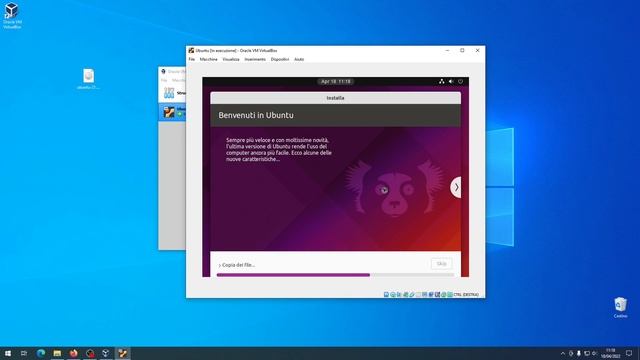Open the Aiuto menu

coord(299,59)
